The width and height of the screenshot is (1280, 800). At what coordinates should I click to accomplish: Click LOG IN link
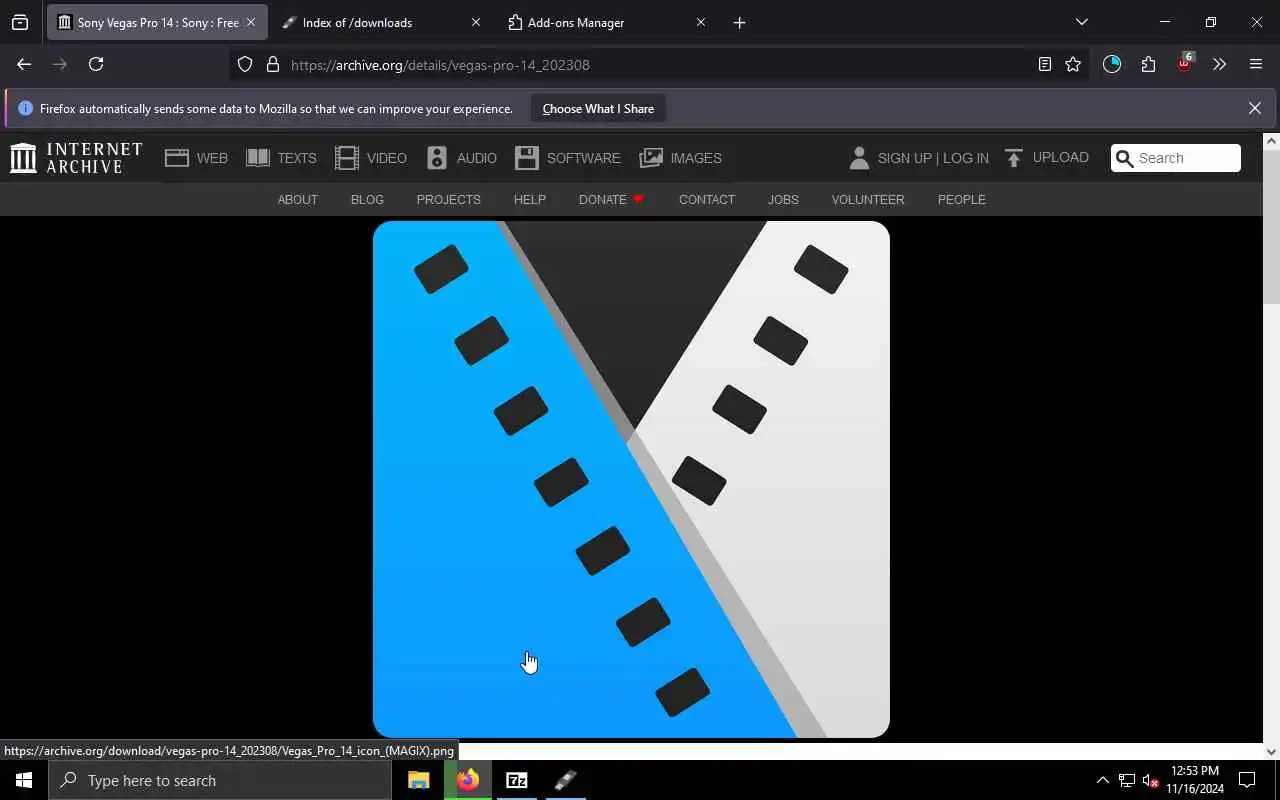(966, 158)
